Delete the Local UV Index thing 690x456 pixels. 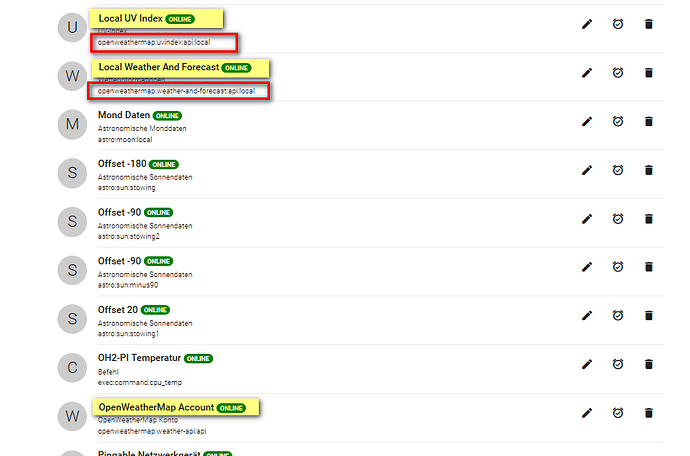(649, 24)
